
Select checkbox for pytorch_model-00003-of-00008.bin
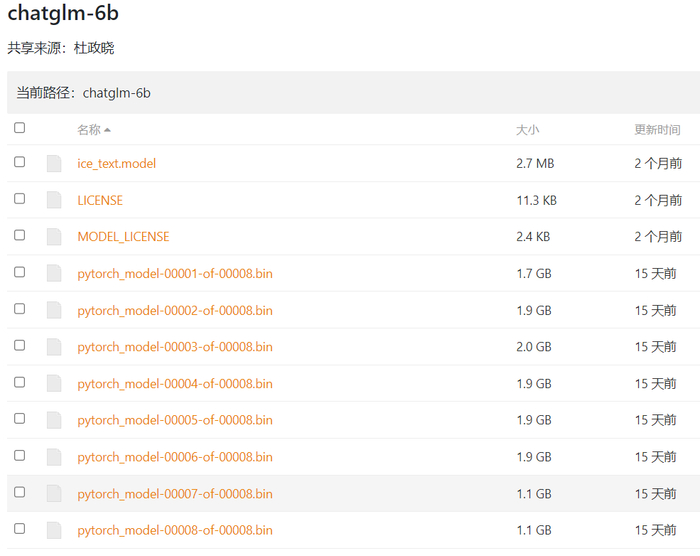click(20, 345)
